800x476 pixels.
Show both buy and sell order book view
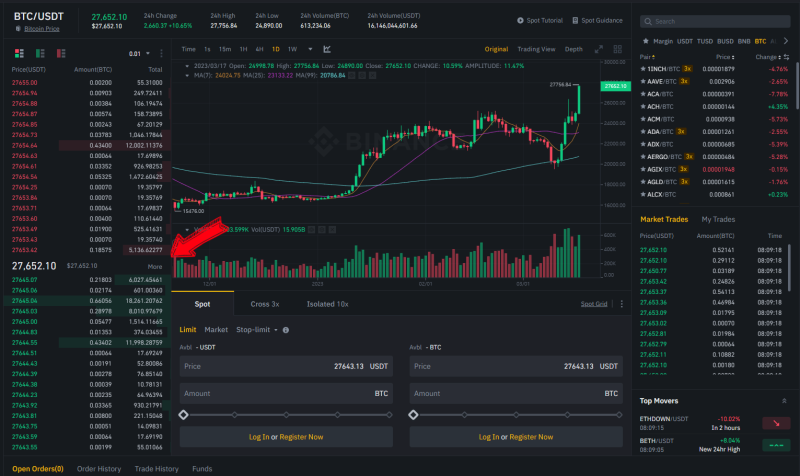click(19, 53)
